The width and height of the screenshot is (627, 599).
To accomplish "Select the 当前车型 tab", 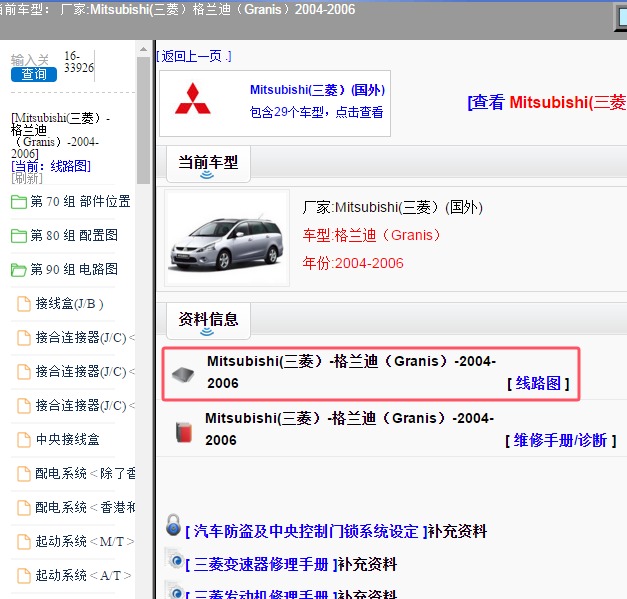I will click(x=208, y=163).
